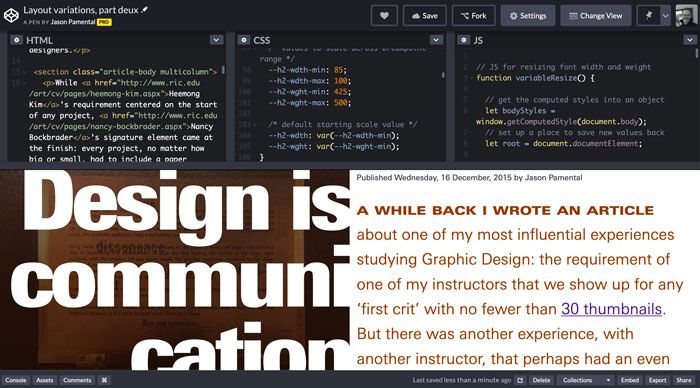
Task: Expand the CSS panel dropdown arrow
Action: 436,40
